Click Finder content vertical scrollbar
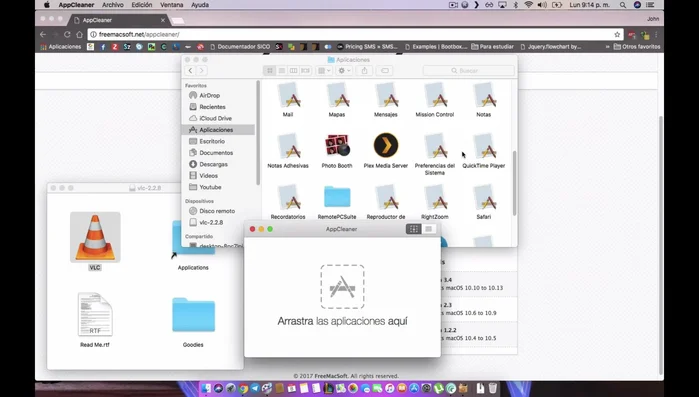Image resolution: width=699 pixels, height=397 pixels. coord(514,183)
